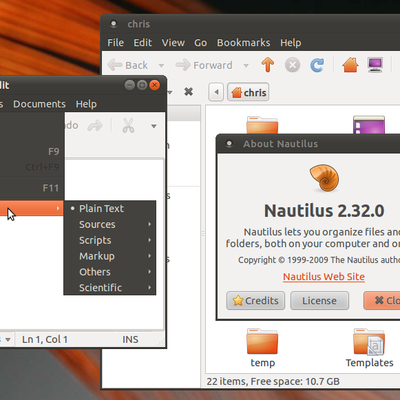Screen dimensions: 400x400
Task: Maximize the gedit window
Action: point(142,85)
